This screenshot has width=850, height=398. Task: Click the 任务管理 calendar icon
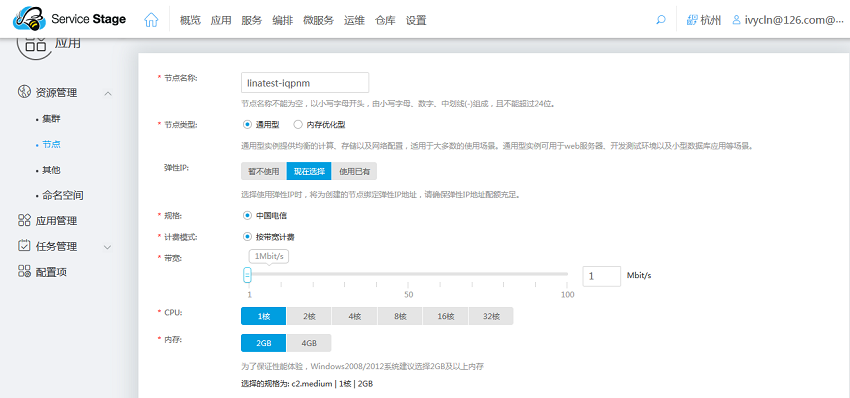point(24,246)
